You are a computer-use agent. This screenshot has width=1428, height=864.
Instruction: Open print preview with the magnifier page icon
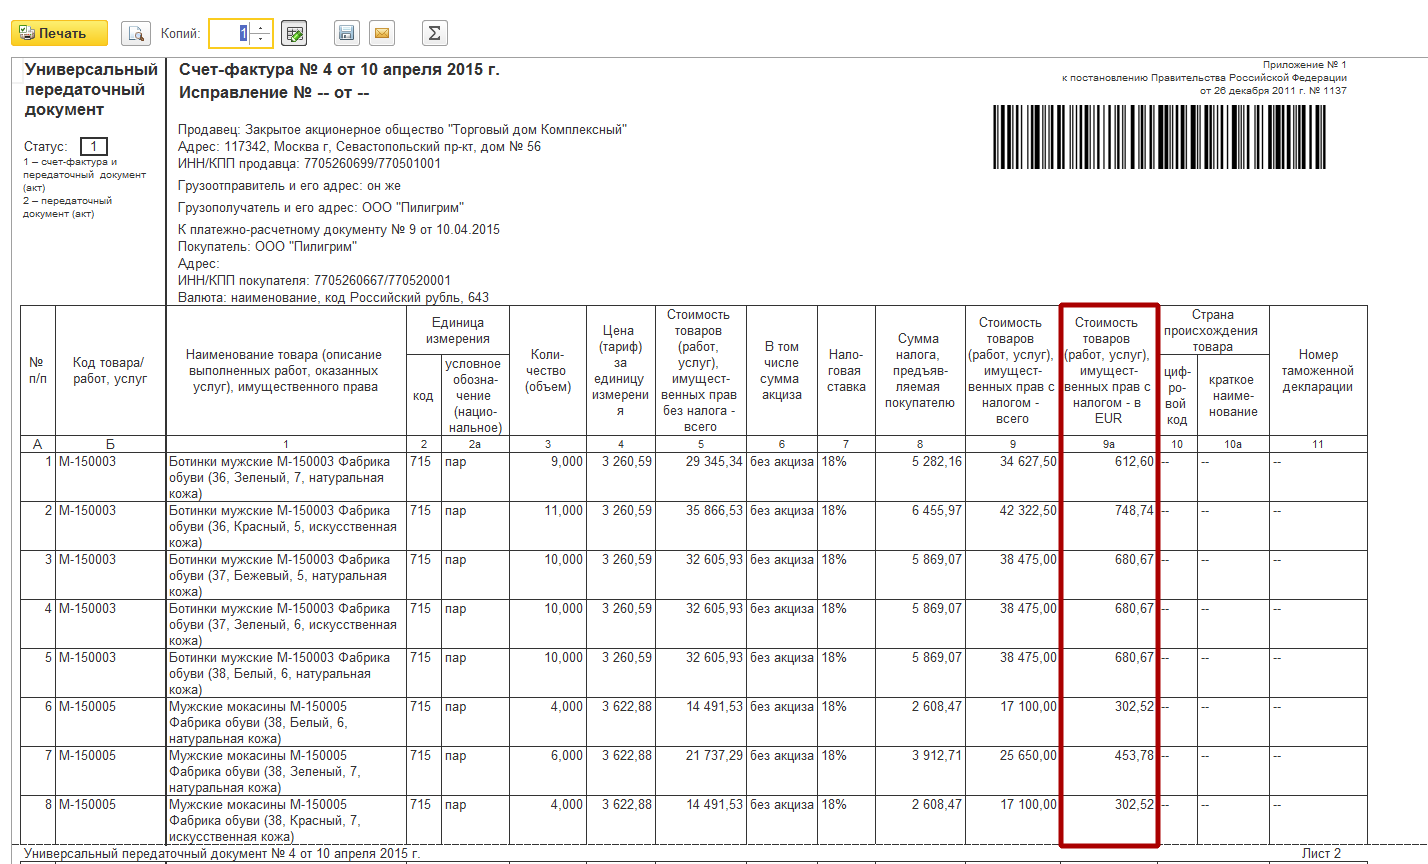136,33
